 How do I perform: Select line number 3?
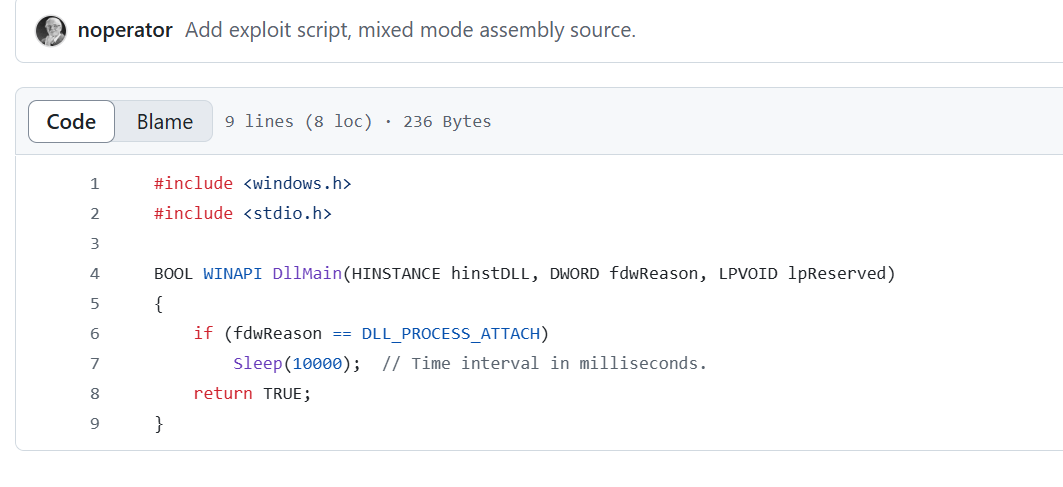click(x=94, y=244)
